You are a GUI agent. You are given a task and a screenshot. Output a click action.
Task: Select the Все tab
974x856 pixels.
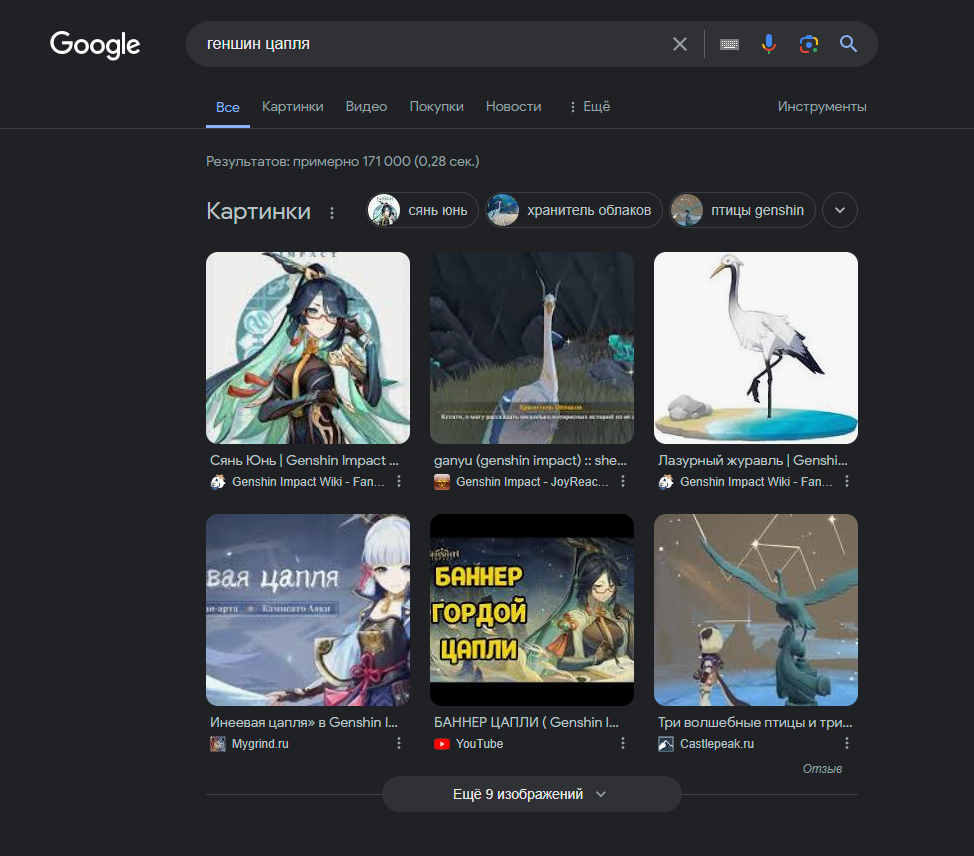click(227, 107)
